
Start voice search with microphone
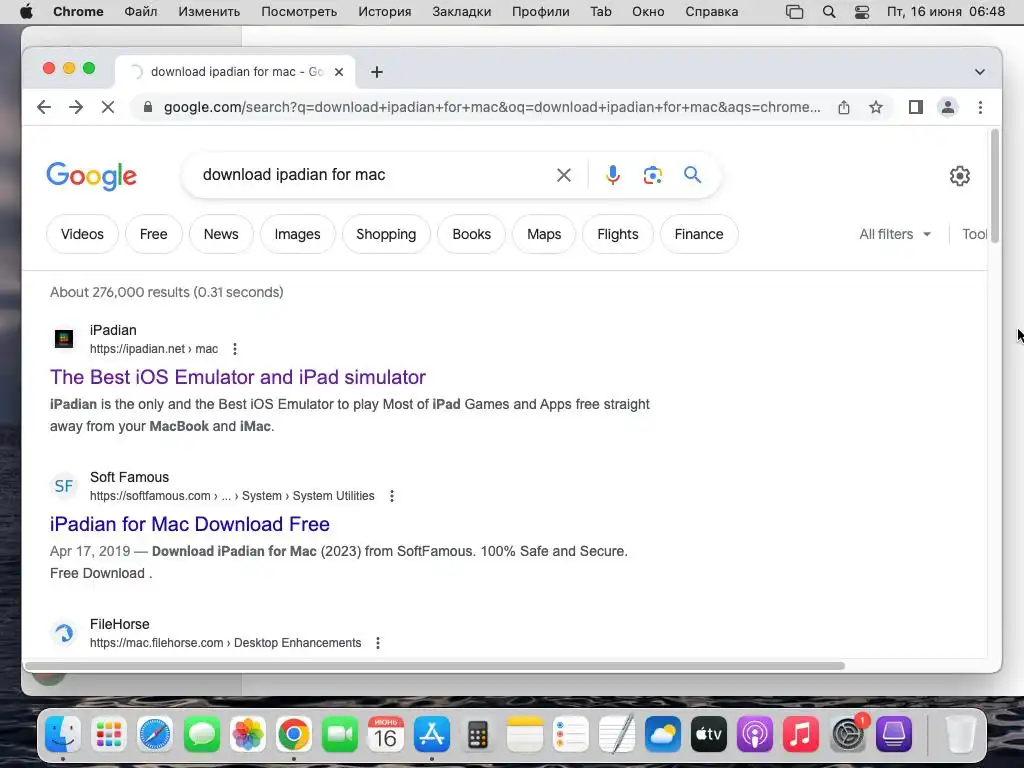(613, 175)
